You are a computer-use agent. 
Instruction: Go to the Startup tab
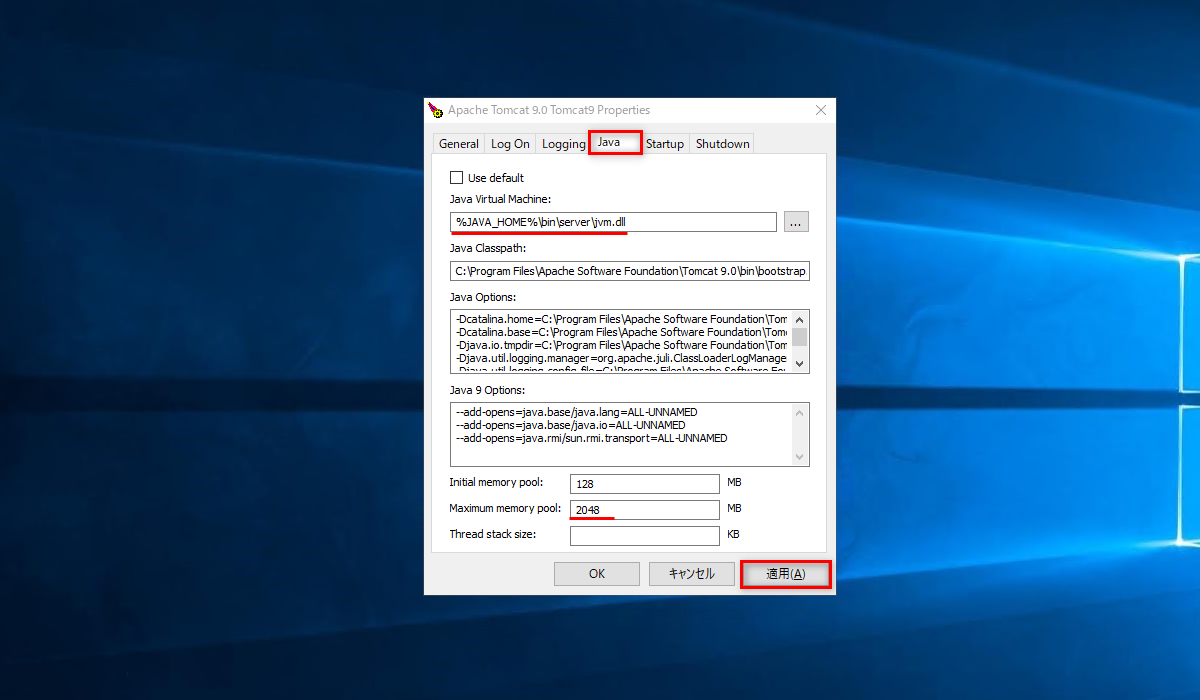point(665,144)
